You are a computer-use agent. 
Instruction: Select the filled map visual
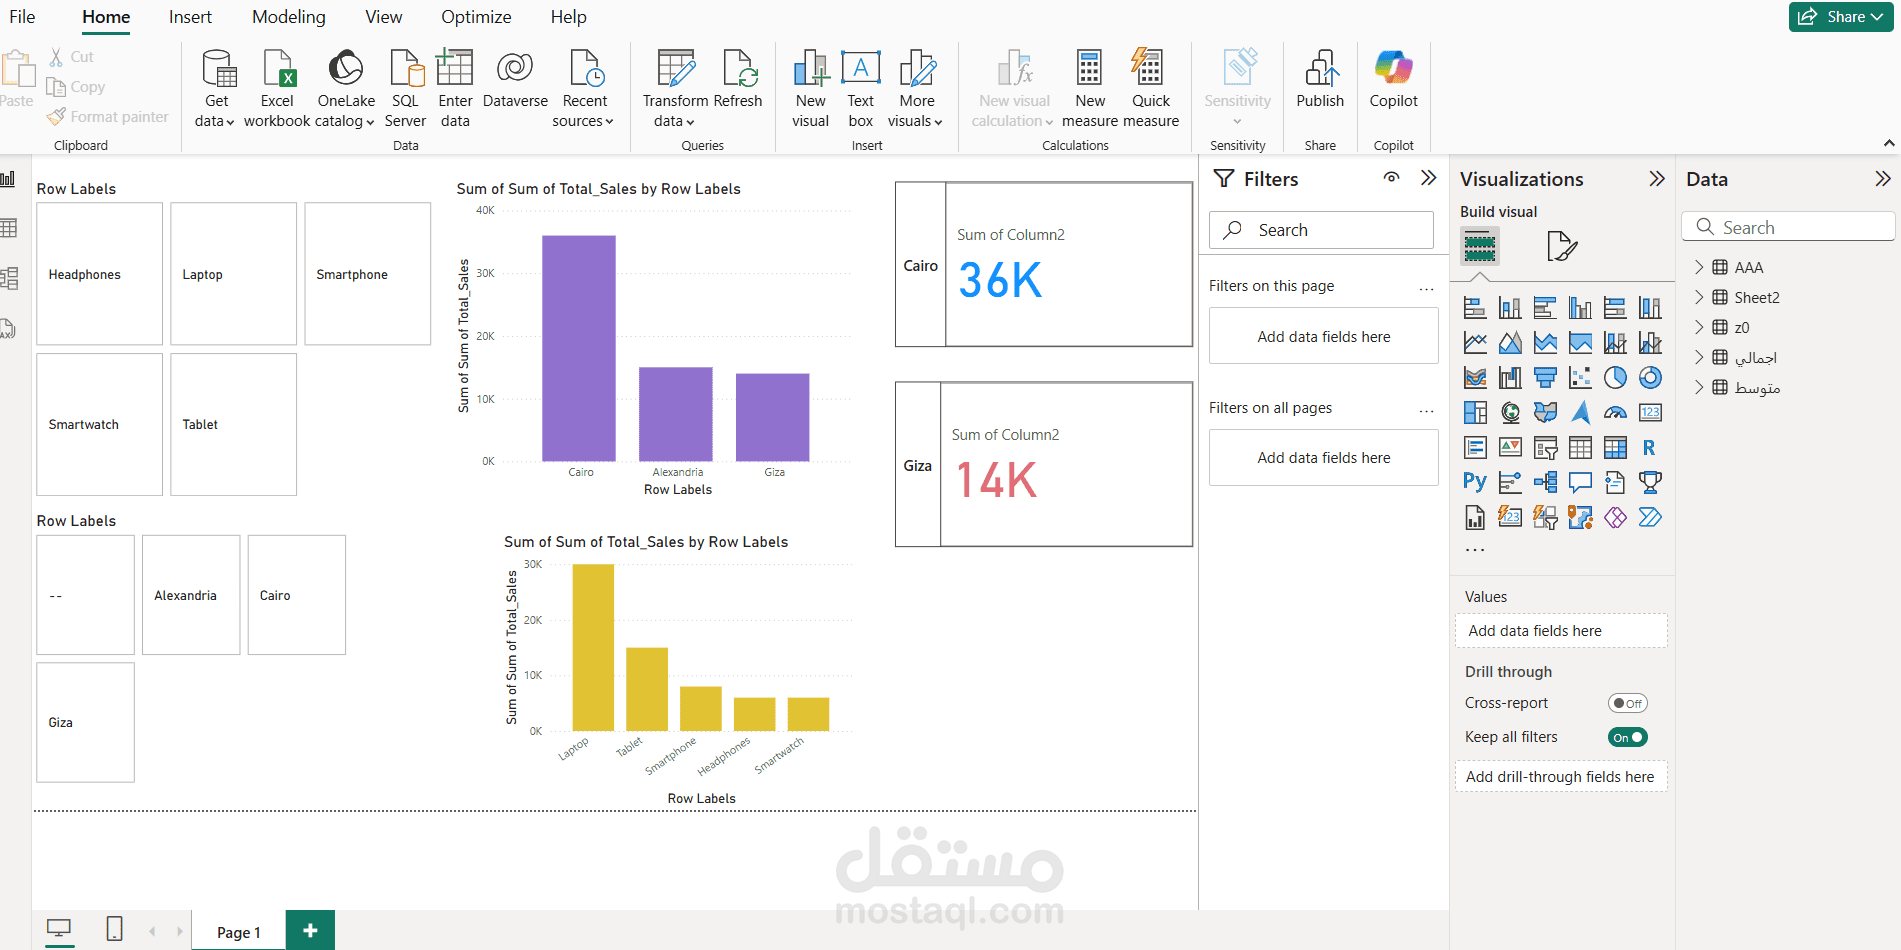pyautogui.click(x=1545, y=413)
